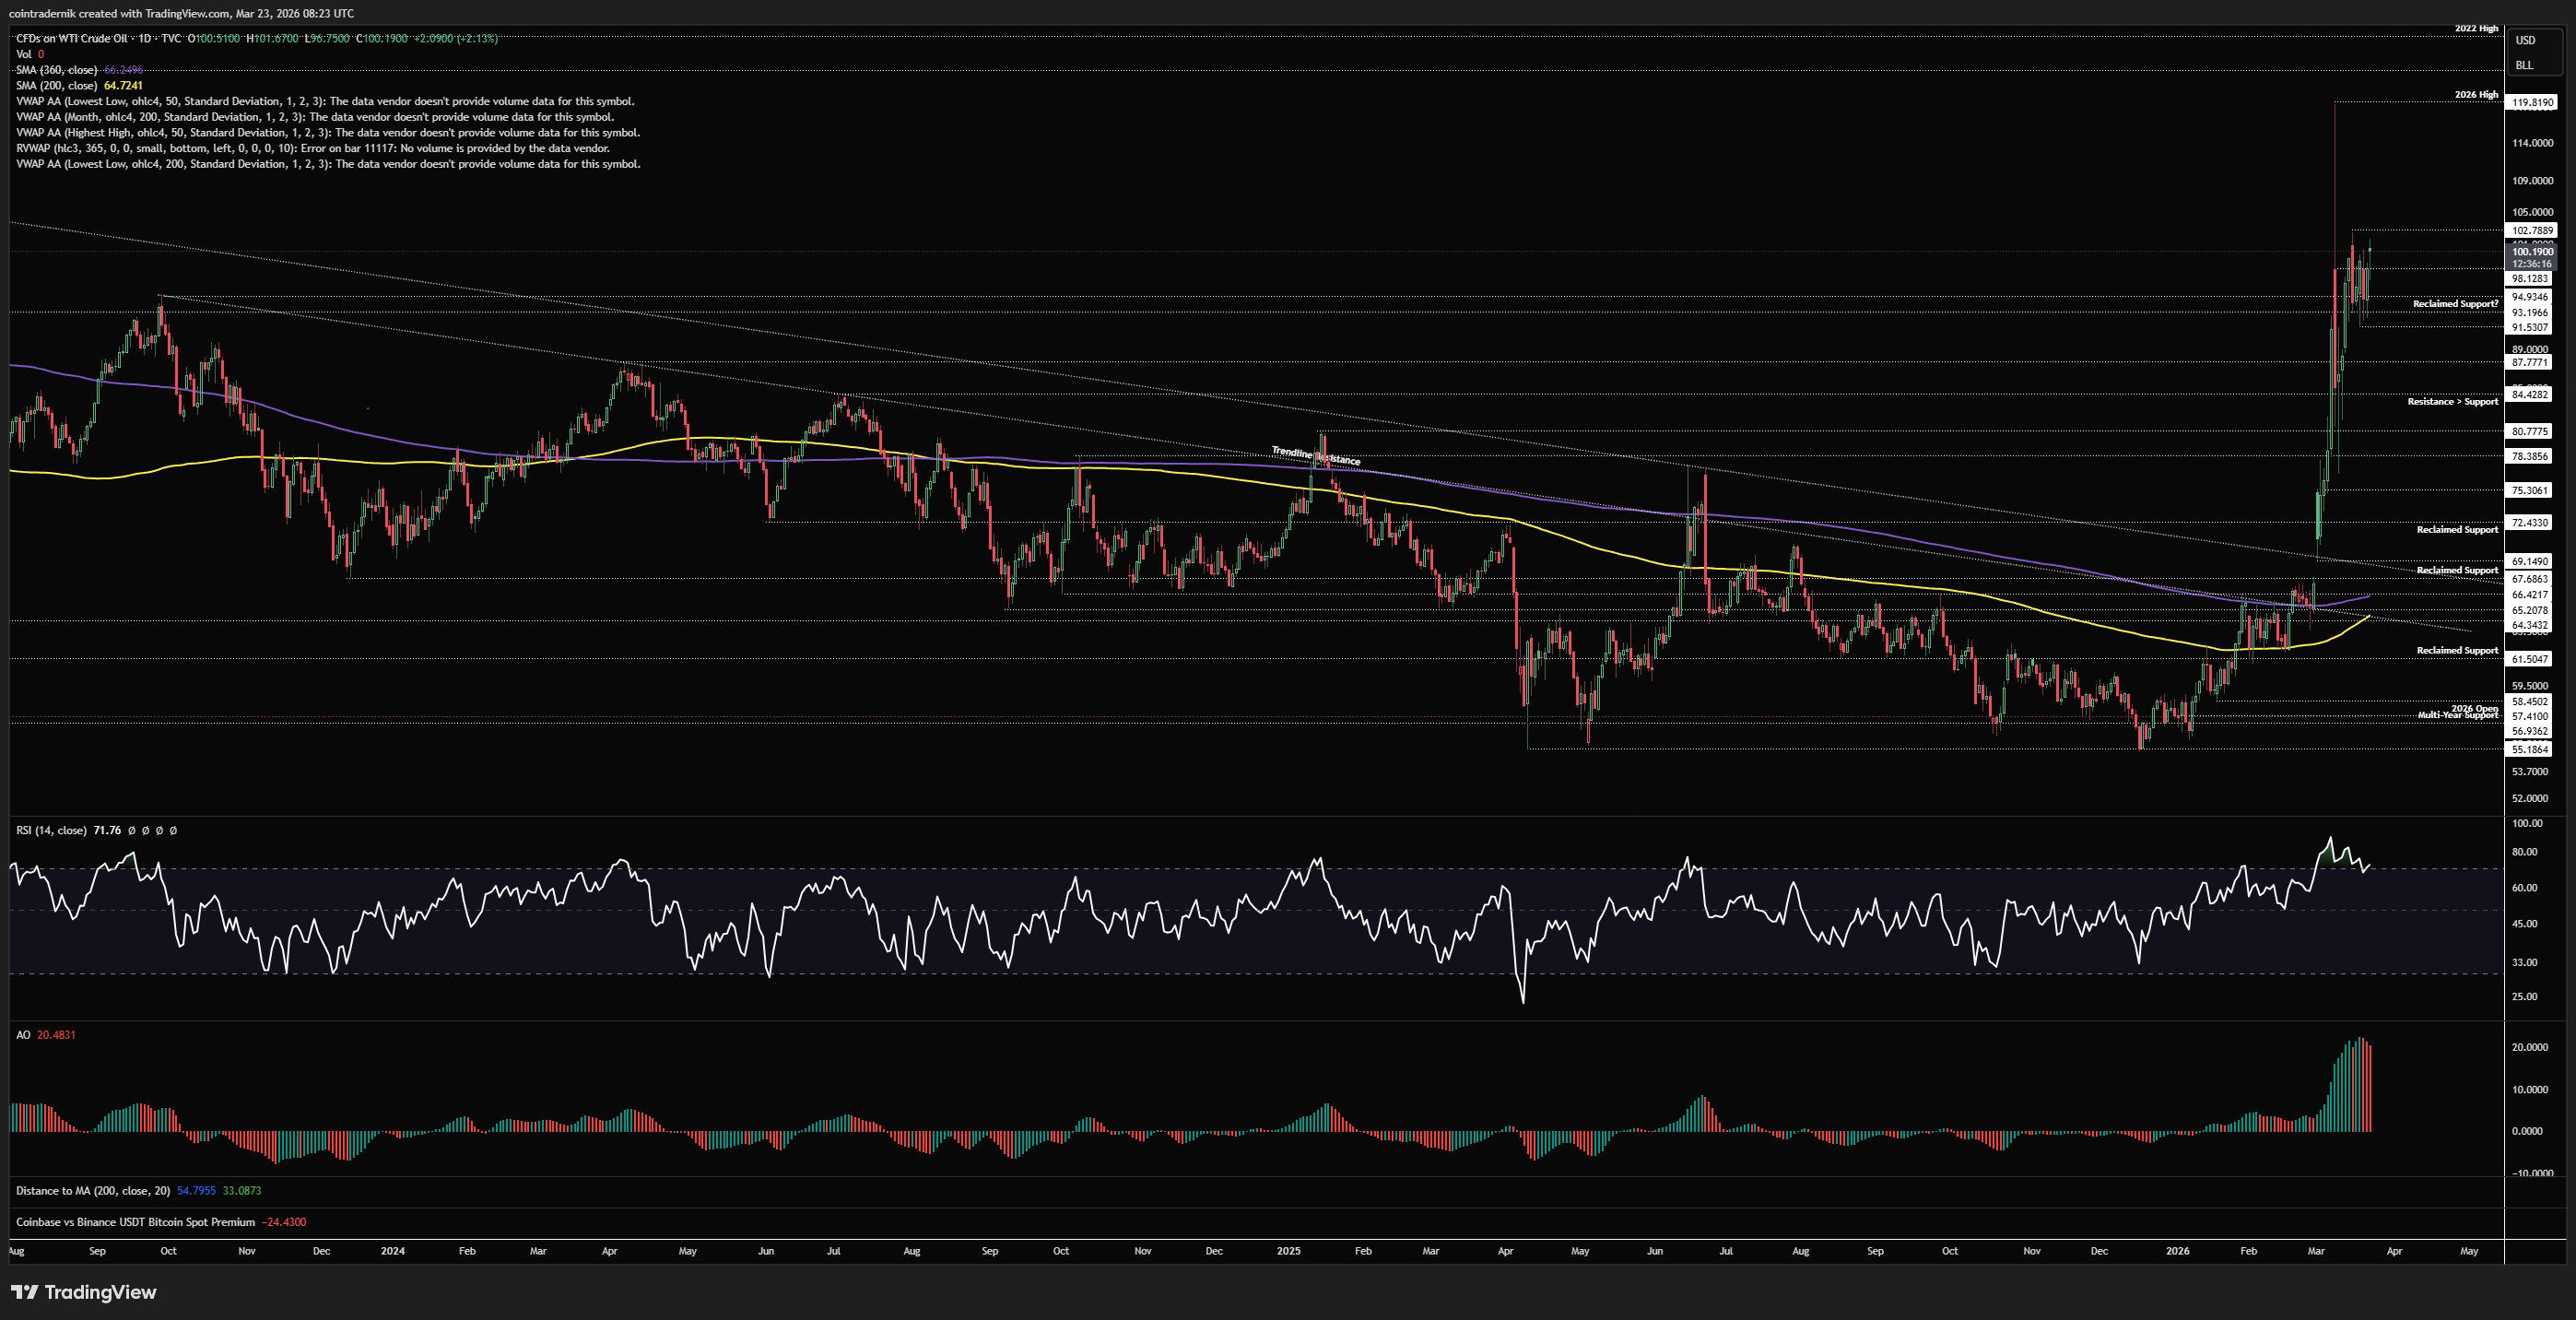Select the 55.1864 price label
Image resolution: width=2576 pixels, height=1320 pixels.
point(2530,749)
